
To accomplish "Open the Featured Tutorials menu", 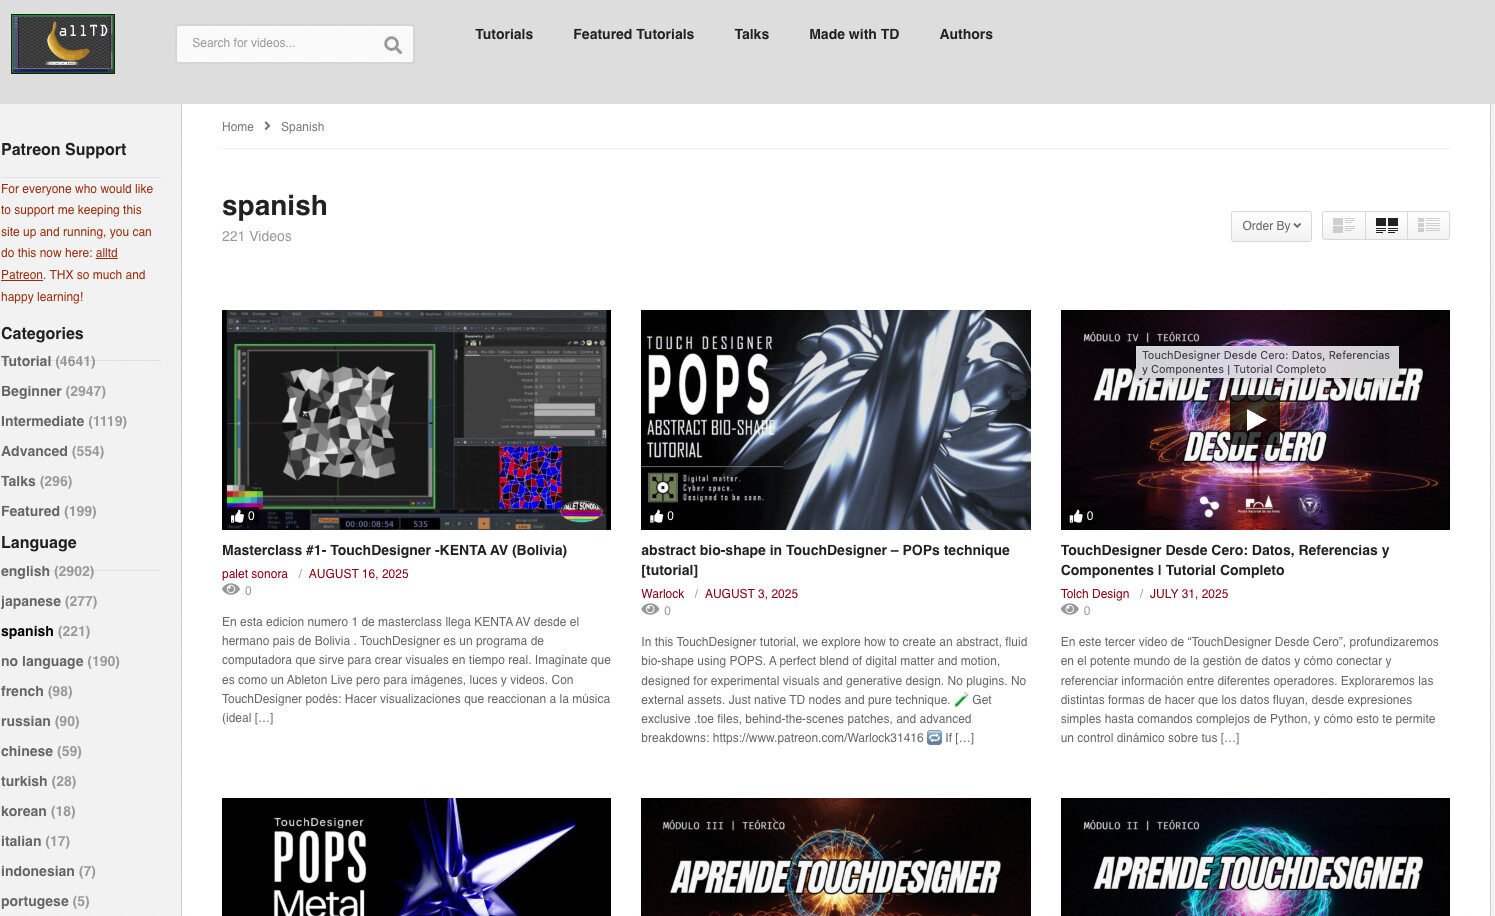I will pos(633,34).
